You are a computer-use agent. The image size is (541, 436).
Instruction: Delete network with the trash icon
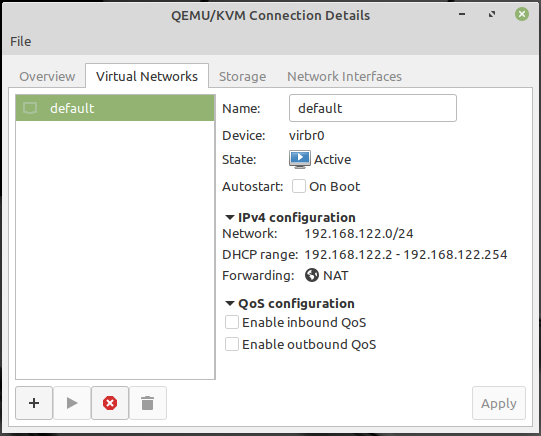tap(148, 403)
